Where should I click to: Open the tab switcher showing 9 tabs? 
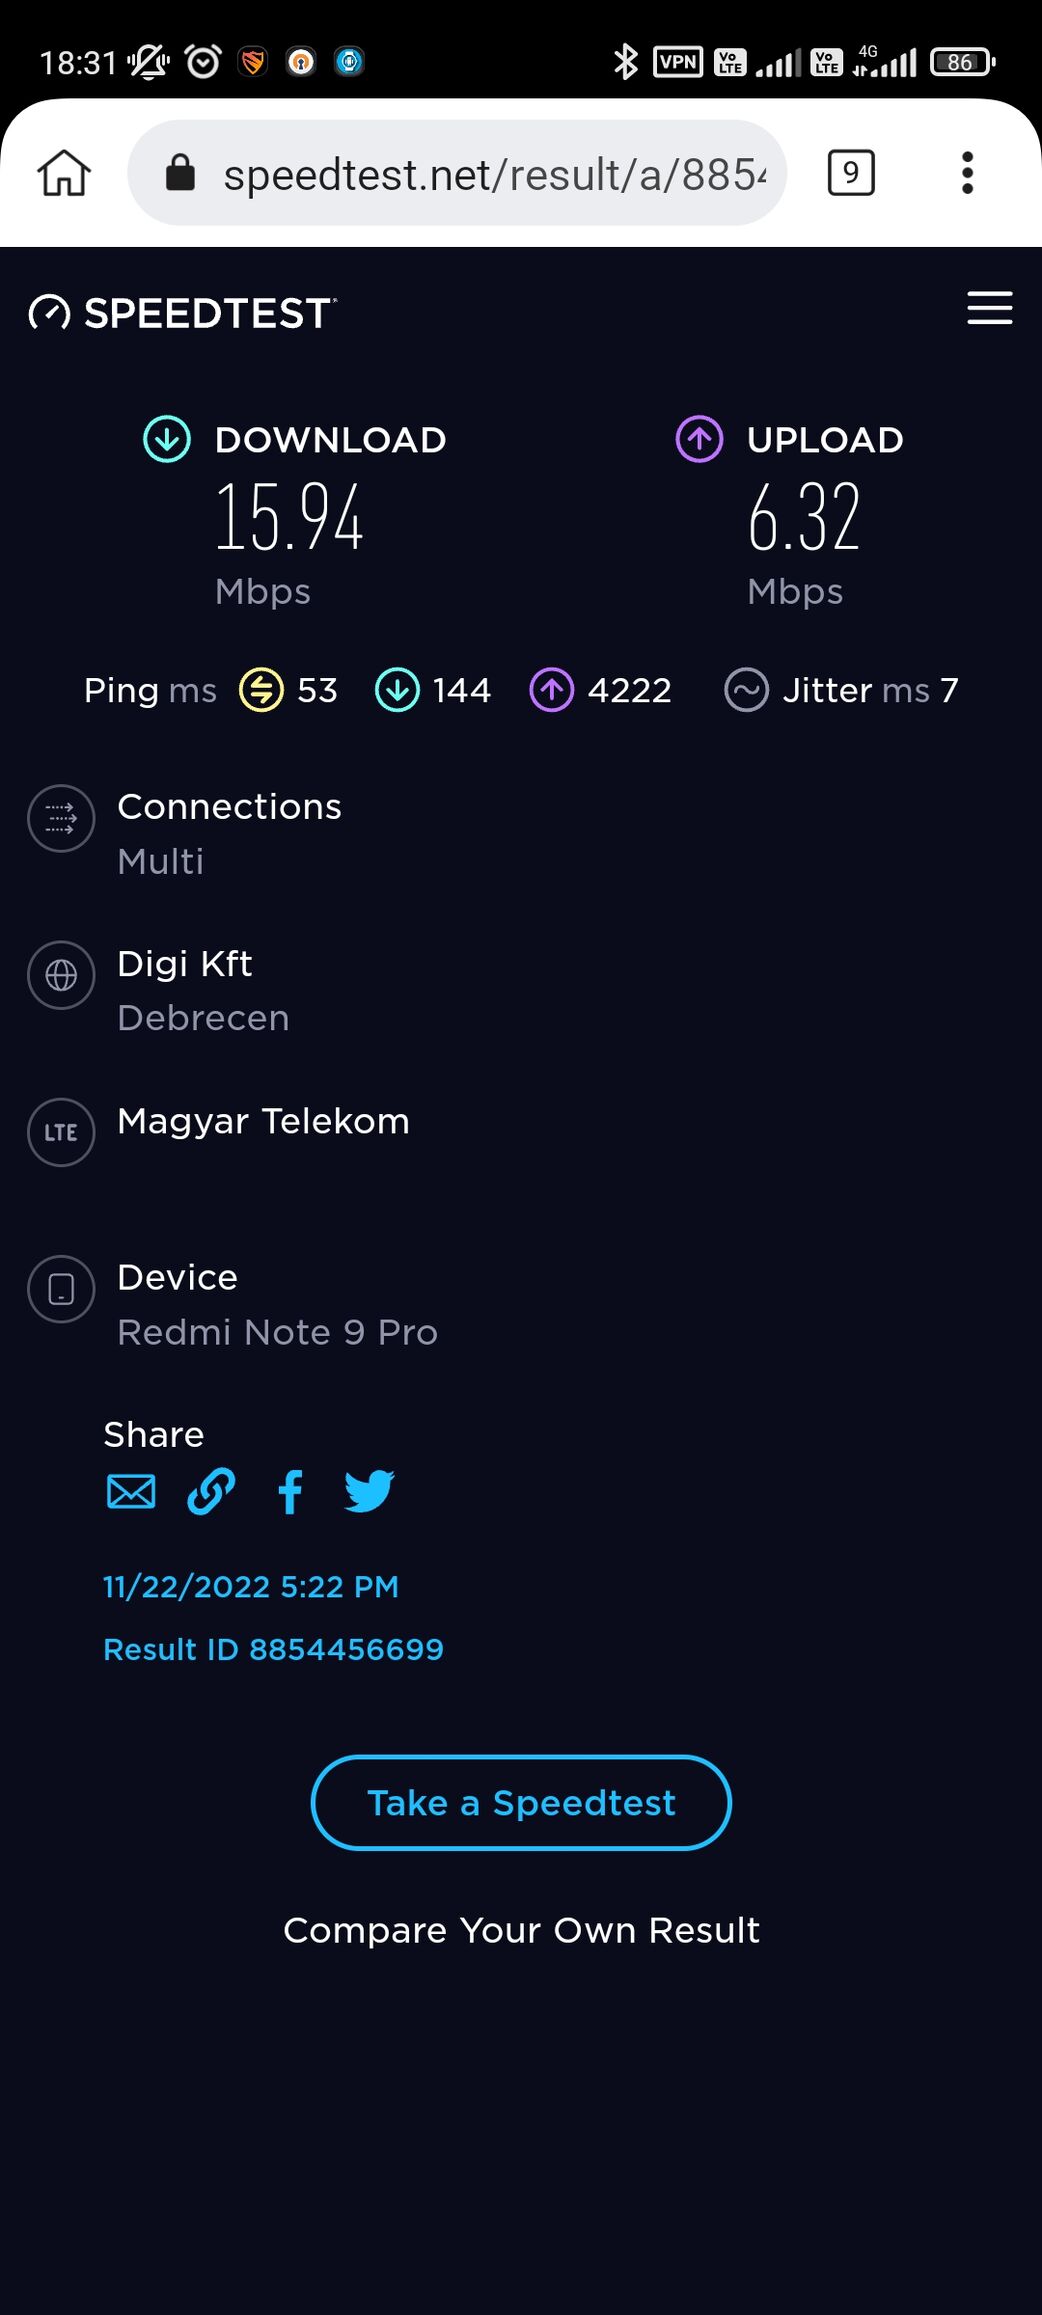[x=851, y=173]
